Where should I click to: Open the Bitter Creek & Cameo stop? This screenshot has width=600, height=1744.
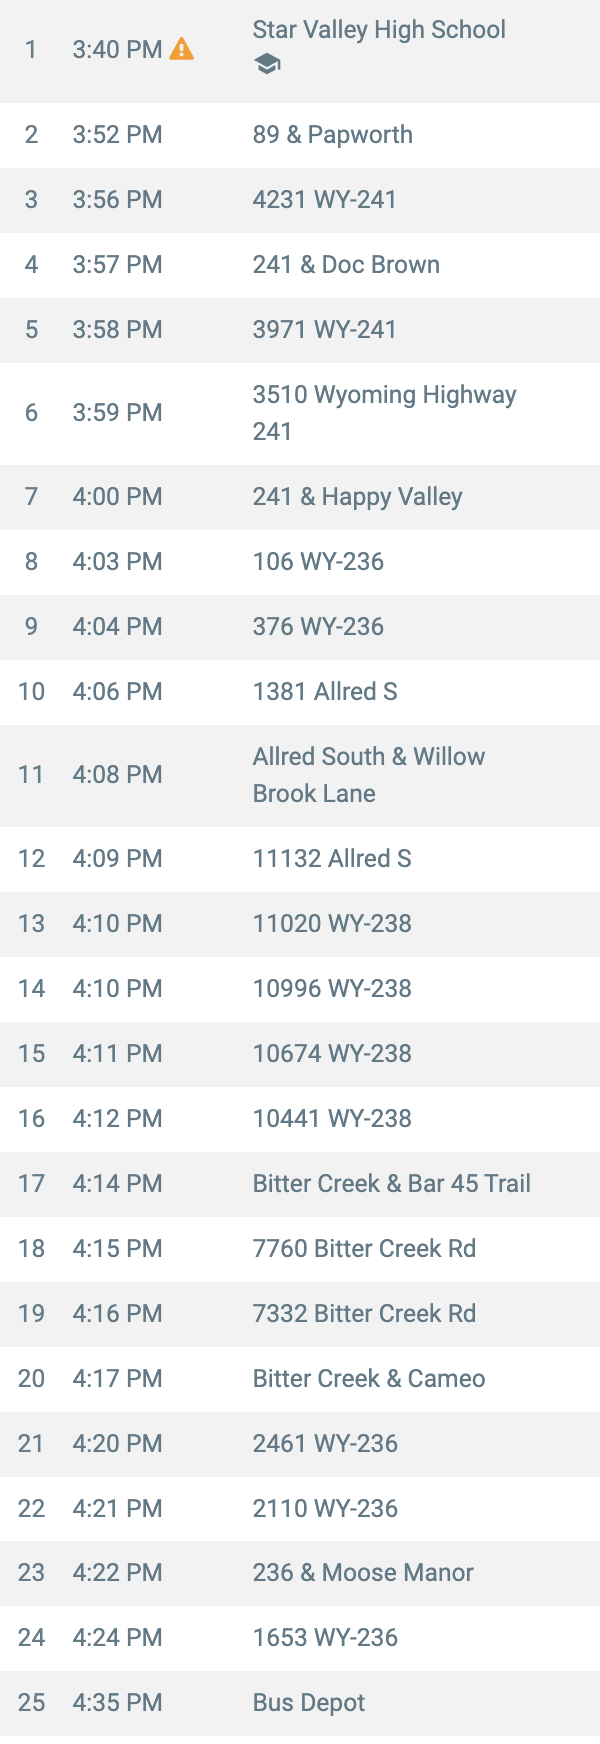click(300, 1379)
